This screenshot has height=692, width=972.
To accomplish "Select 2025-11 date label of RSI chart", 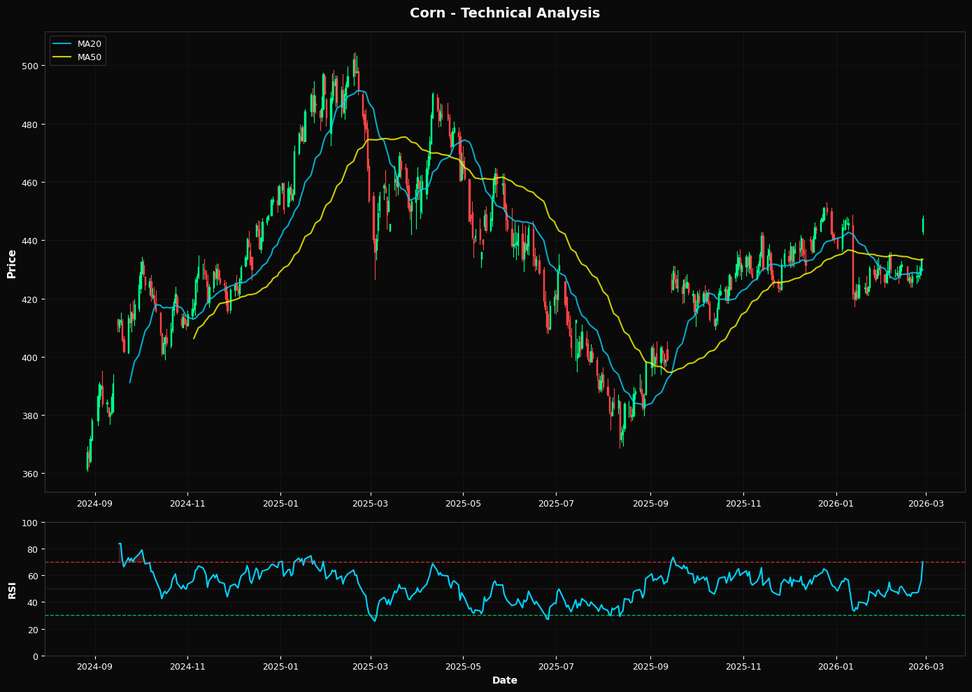I will 743,667.
